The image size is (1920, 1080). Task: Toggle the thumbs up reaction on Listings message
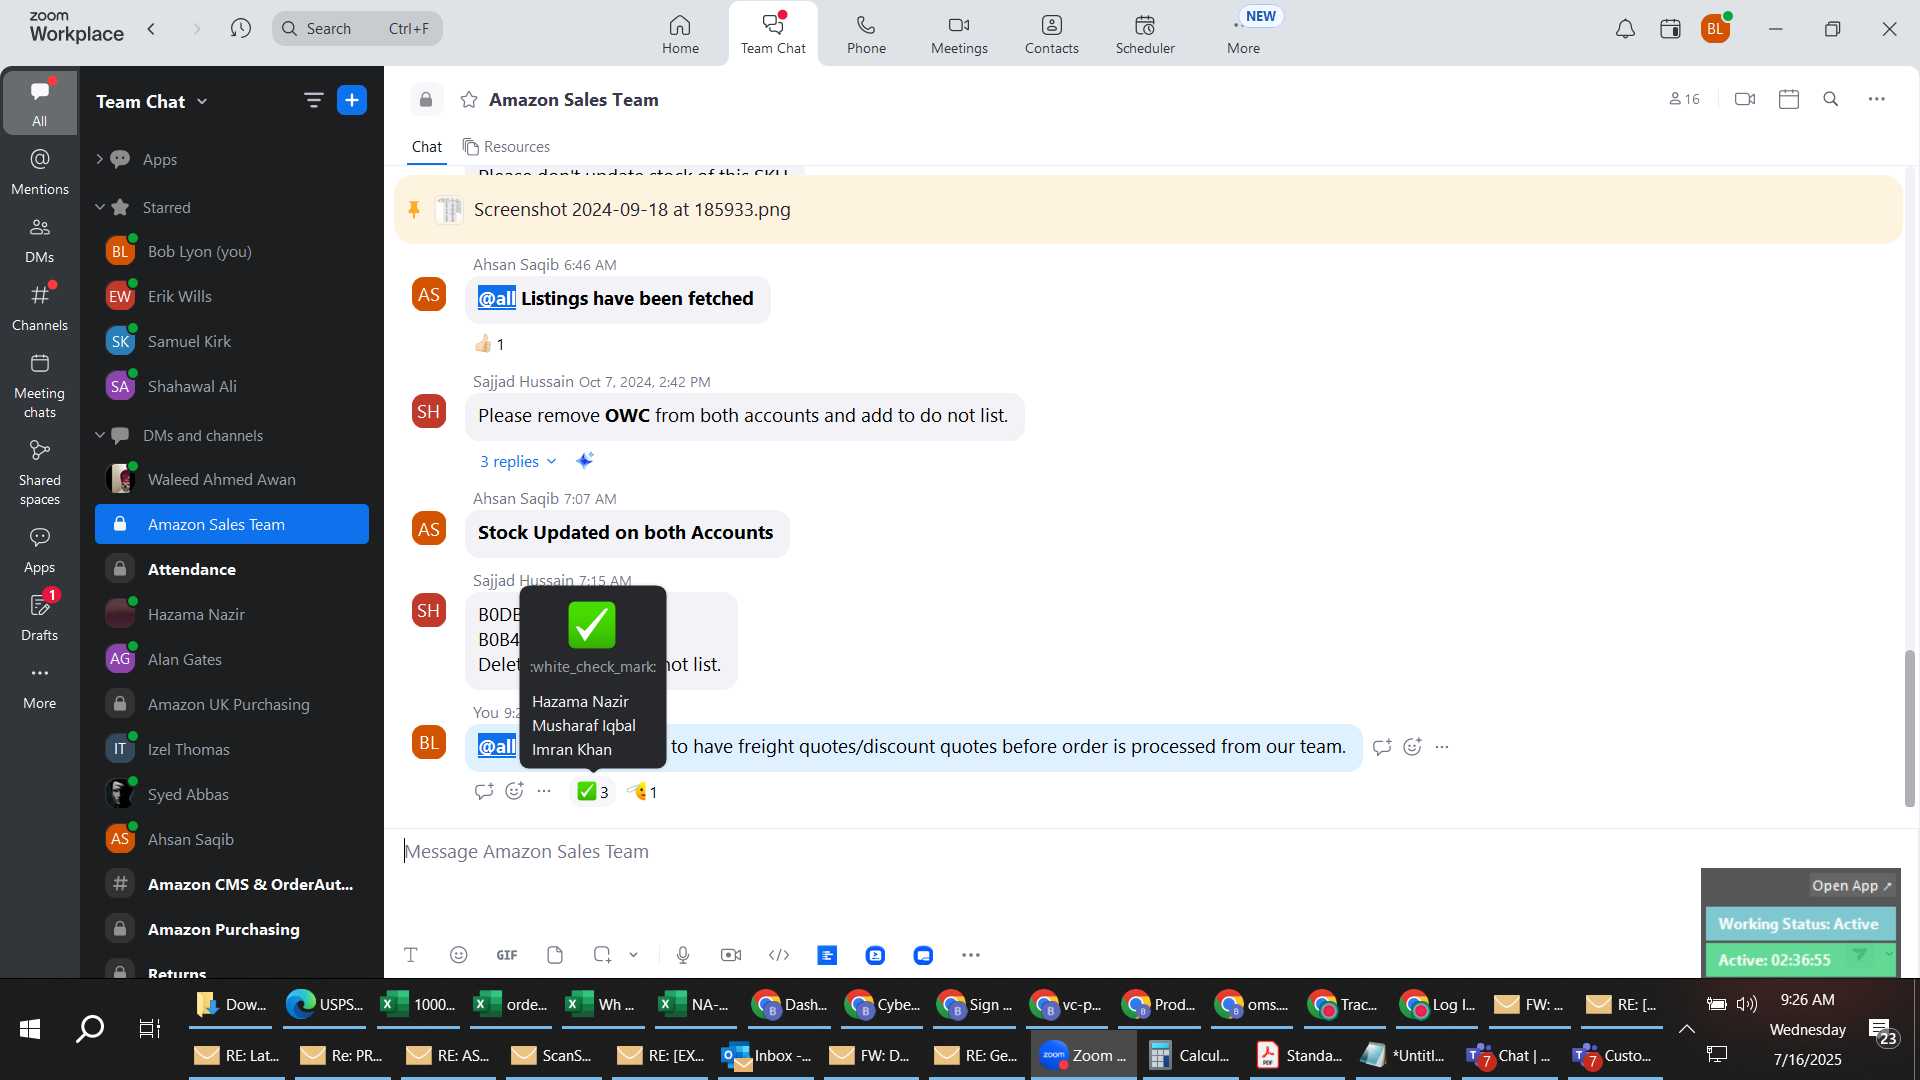(x=489, y=344)
